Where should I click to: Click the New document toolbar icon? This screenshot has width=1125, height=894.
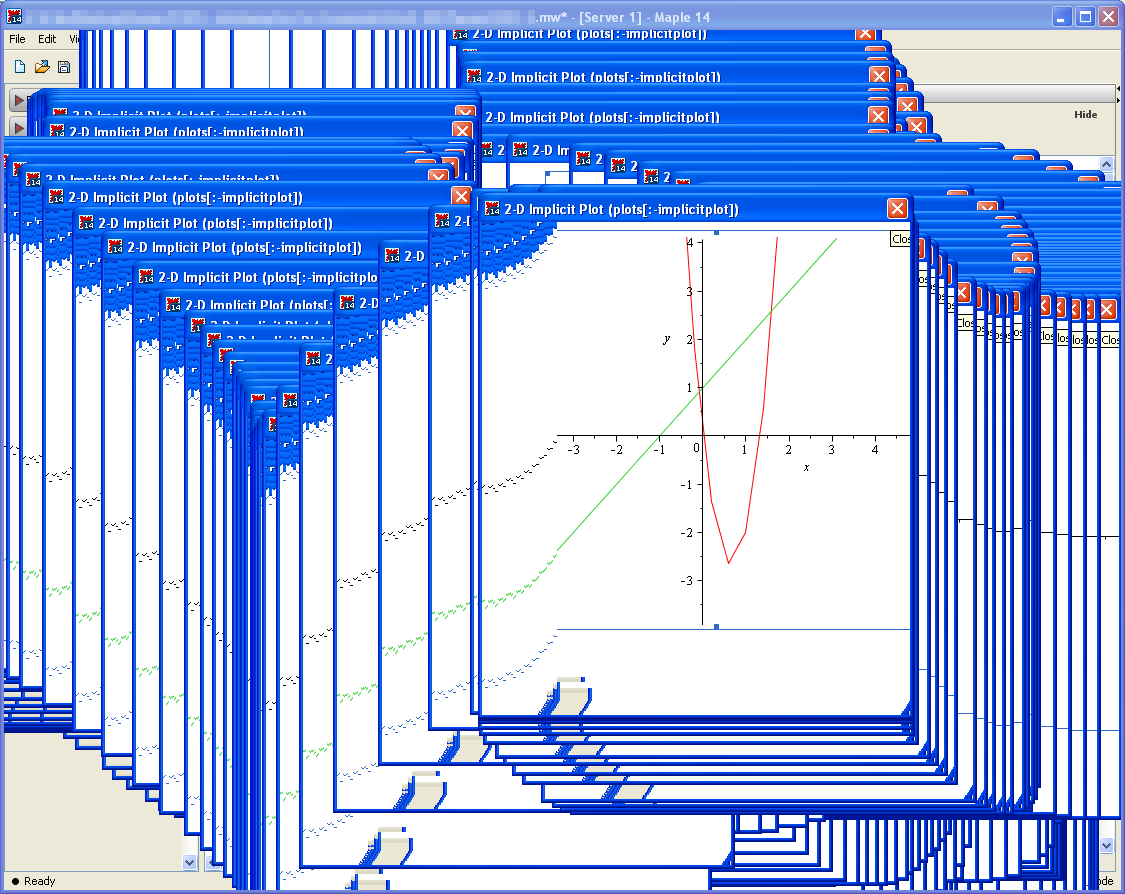click(20, 67)
